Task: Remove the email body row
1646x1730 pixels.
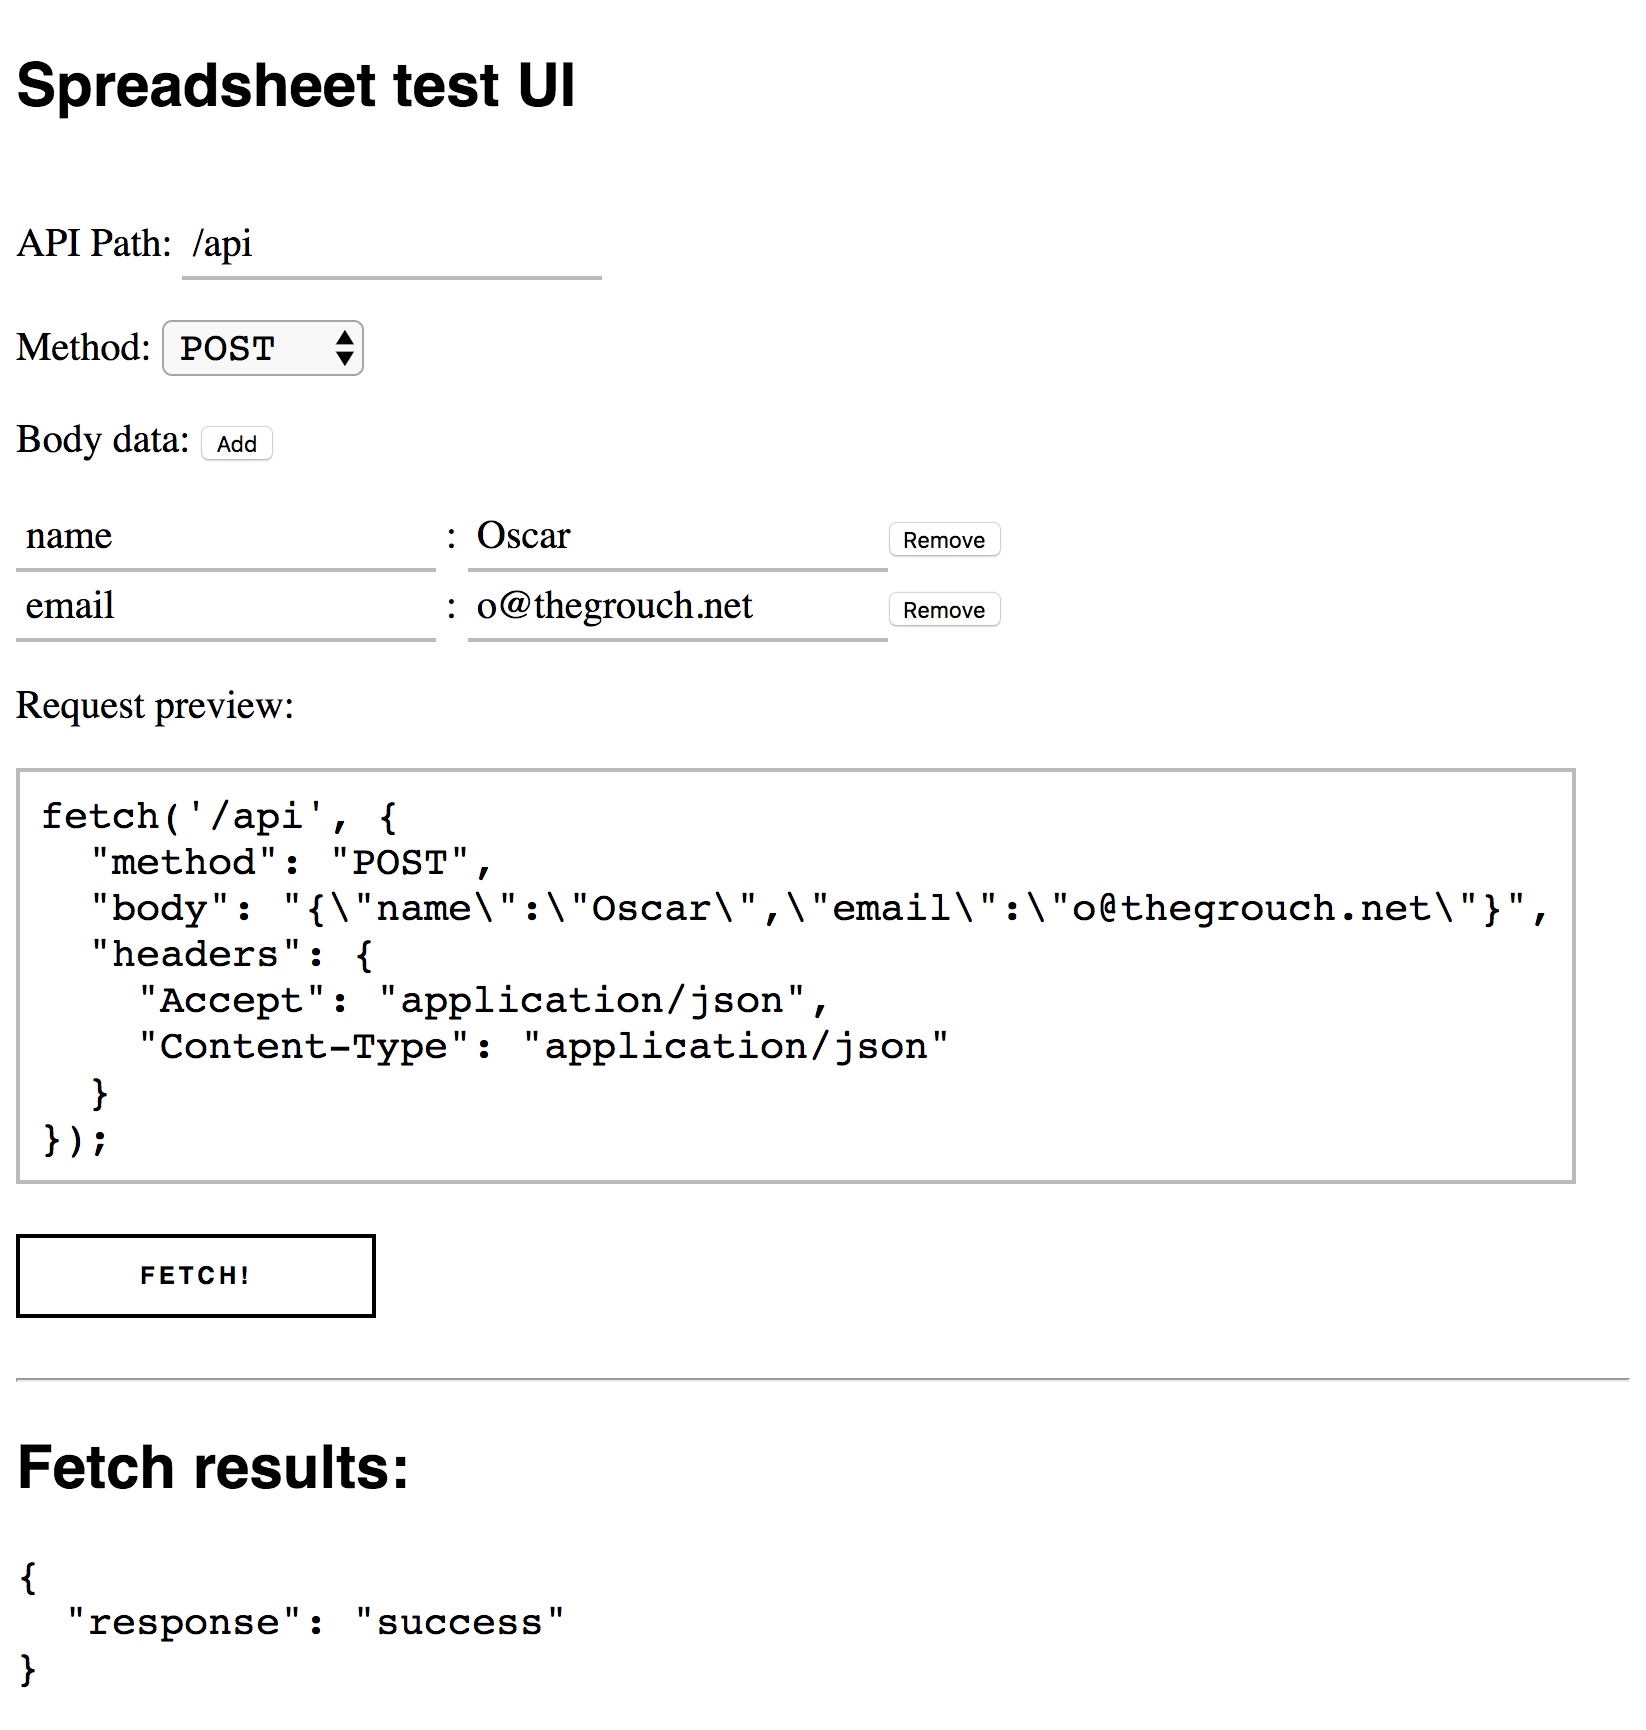Action: [944, 610]
